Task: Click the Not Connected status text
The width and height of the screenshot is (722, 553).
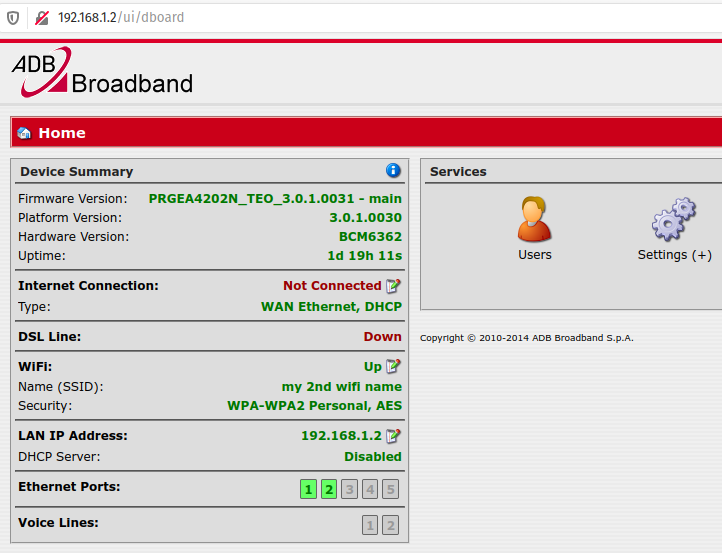Action: (x=332, y=286)
